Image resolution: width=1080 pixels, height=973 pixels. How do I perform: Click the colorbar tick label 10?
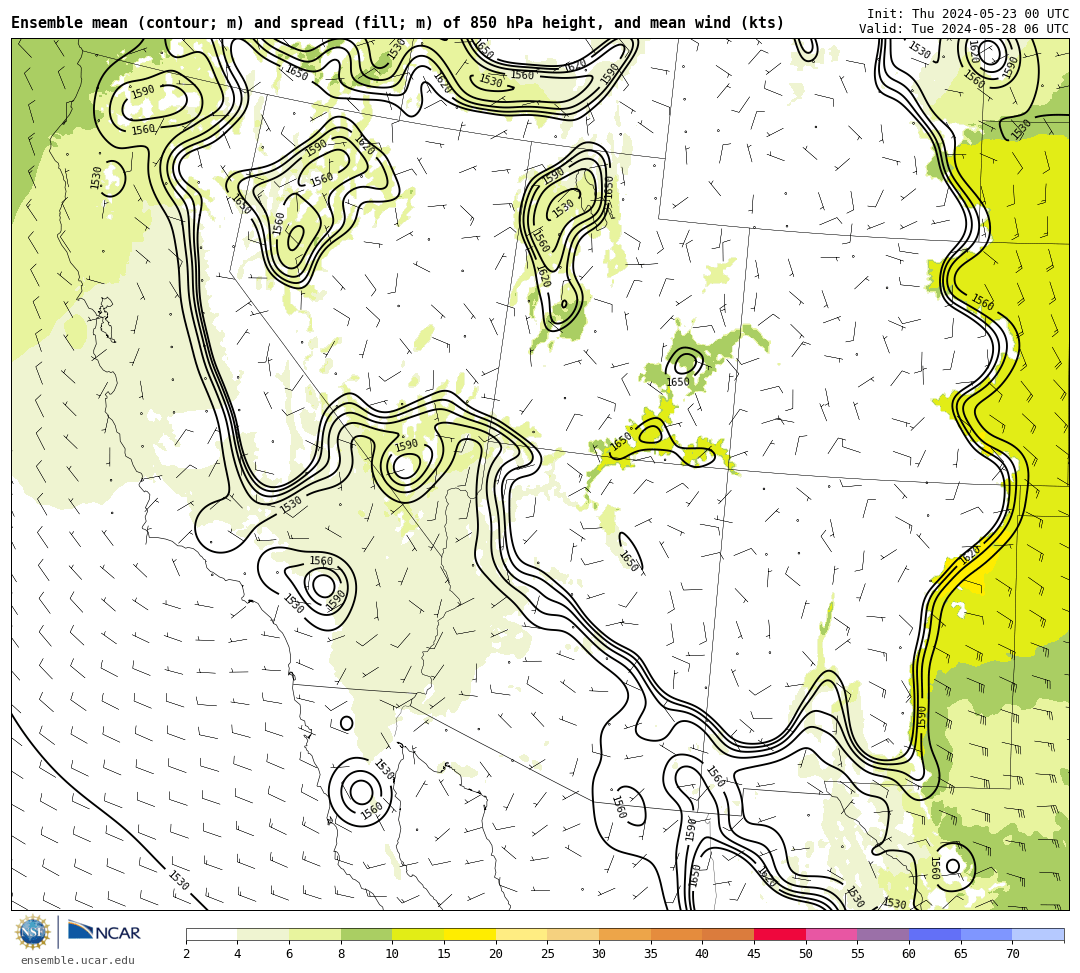(392, 954)
